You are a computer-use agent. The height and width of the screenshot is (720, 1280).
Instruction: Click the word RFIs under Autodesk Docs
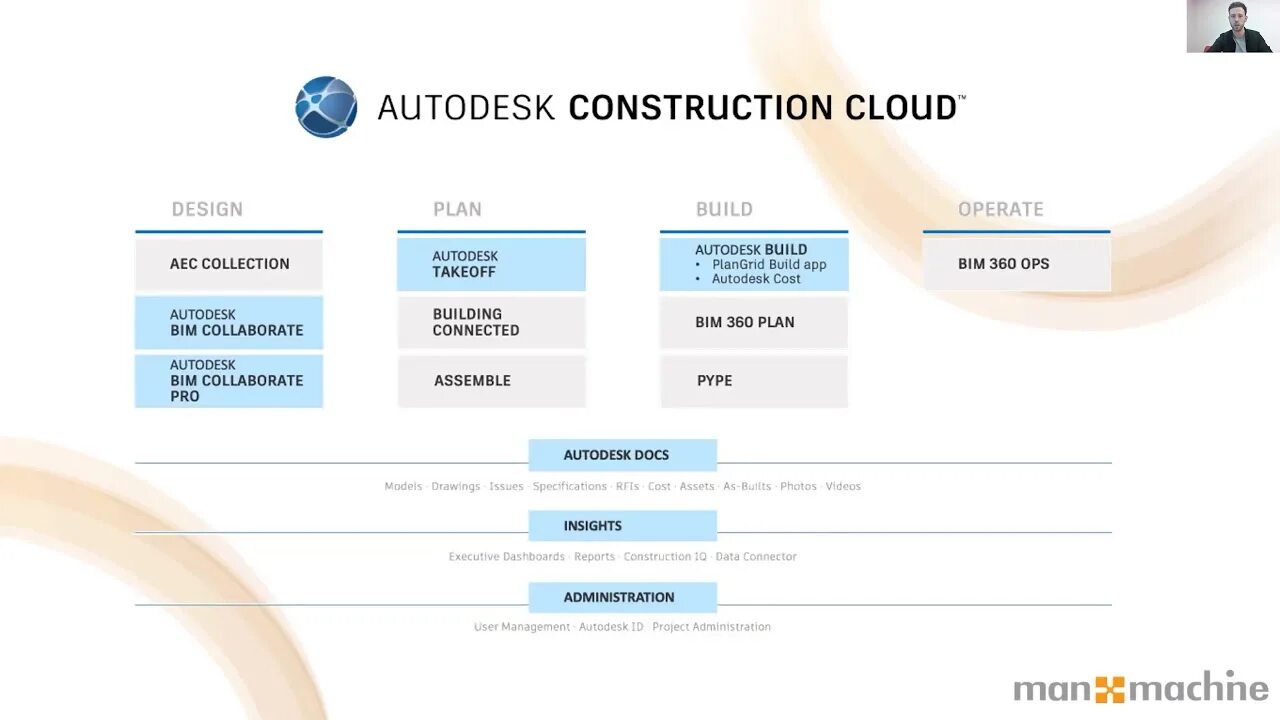point(628,486)
